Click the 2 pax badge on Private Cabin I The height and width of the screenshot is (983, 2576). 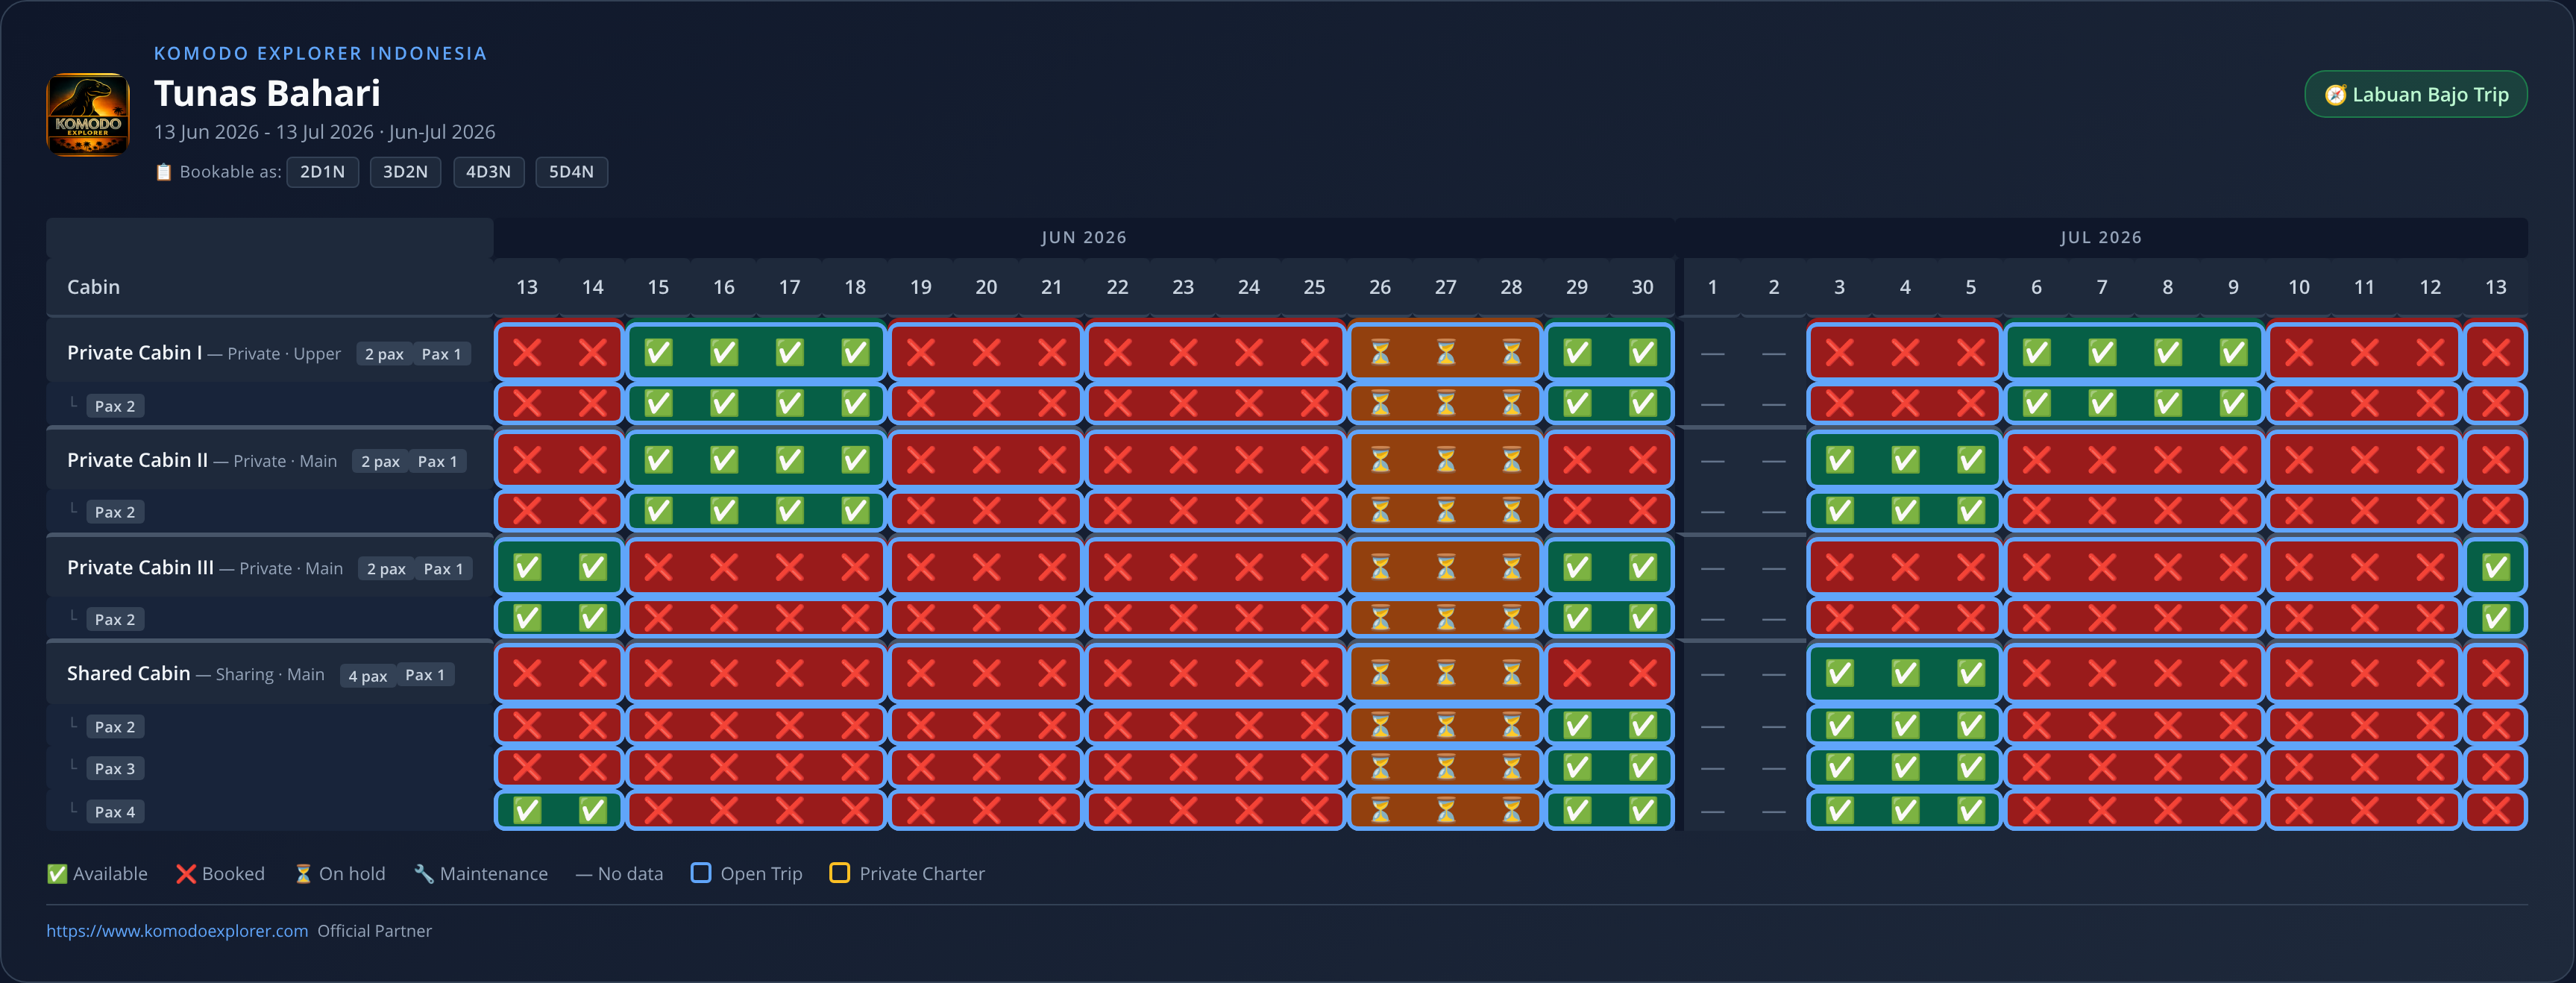pos(384,354)
